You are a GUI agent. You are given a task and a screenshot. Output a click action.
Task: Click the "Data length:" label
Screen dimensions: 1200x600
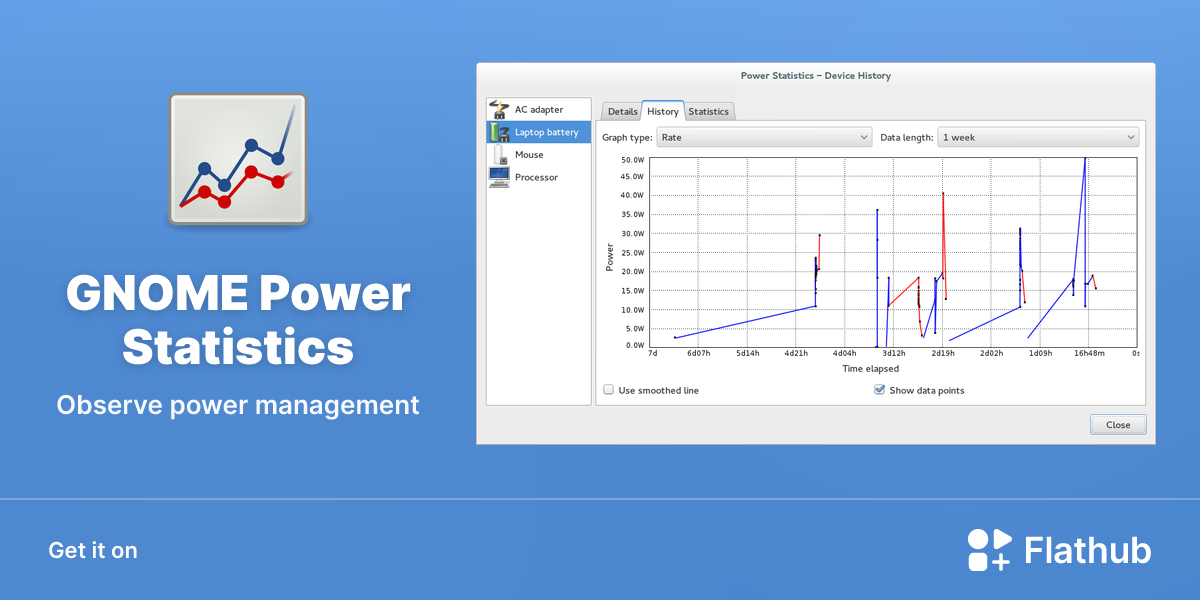click(907, 137)
